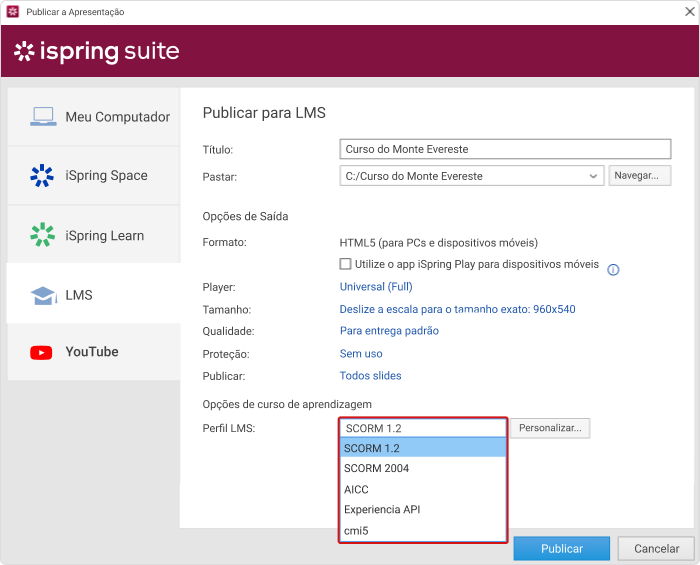The width and height of the screenshot is (700, 565).
Task: Click the graduation cap LMS icon
Action: [44, 295]
